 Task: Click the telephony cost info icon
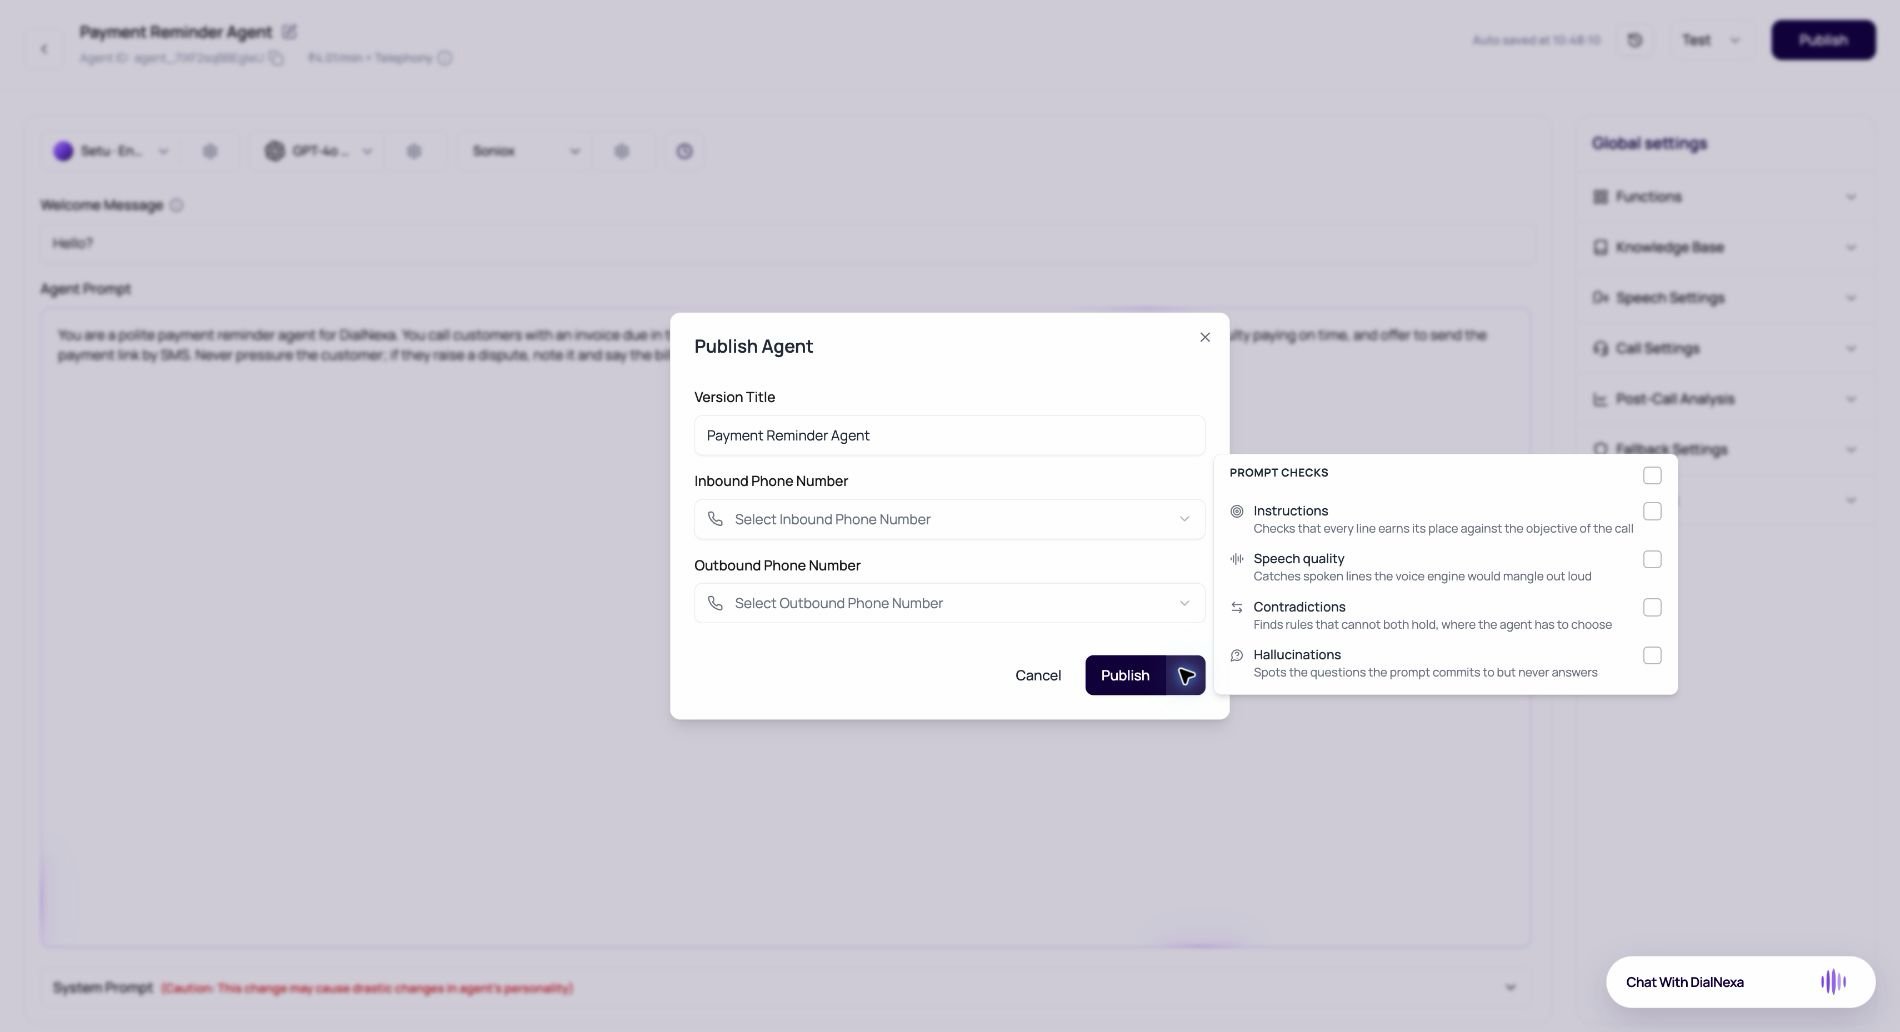445,58
